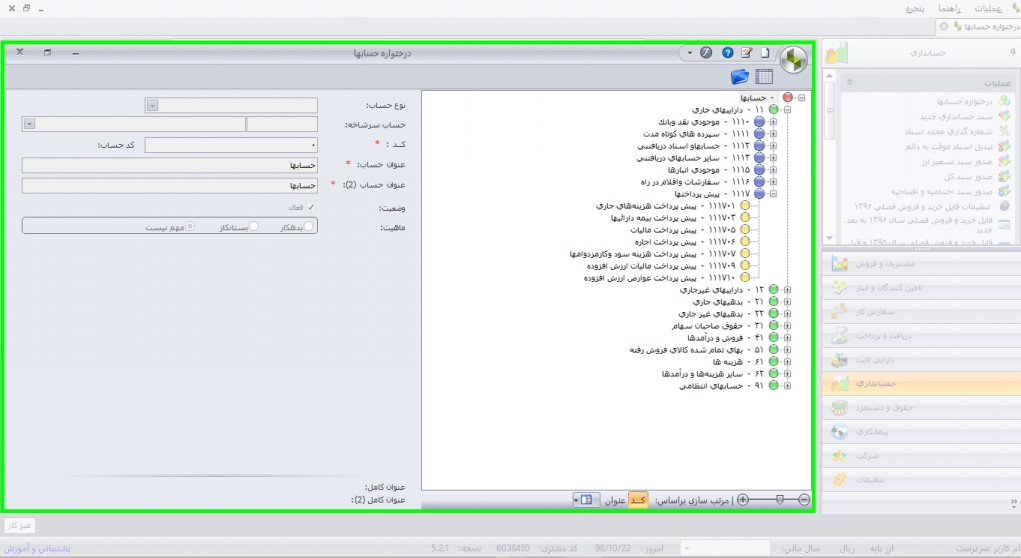Sort tree by عنوان toggle button
The image size is (1021, 558).
pyautogui.click(x=615, y=500)
